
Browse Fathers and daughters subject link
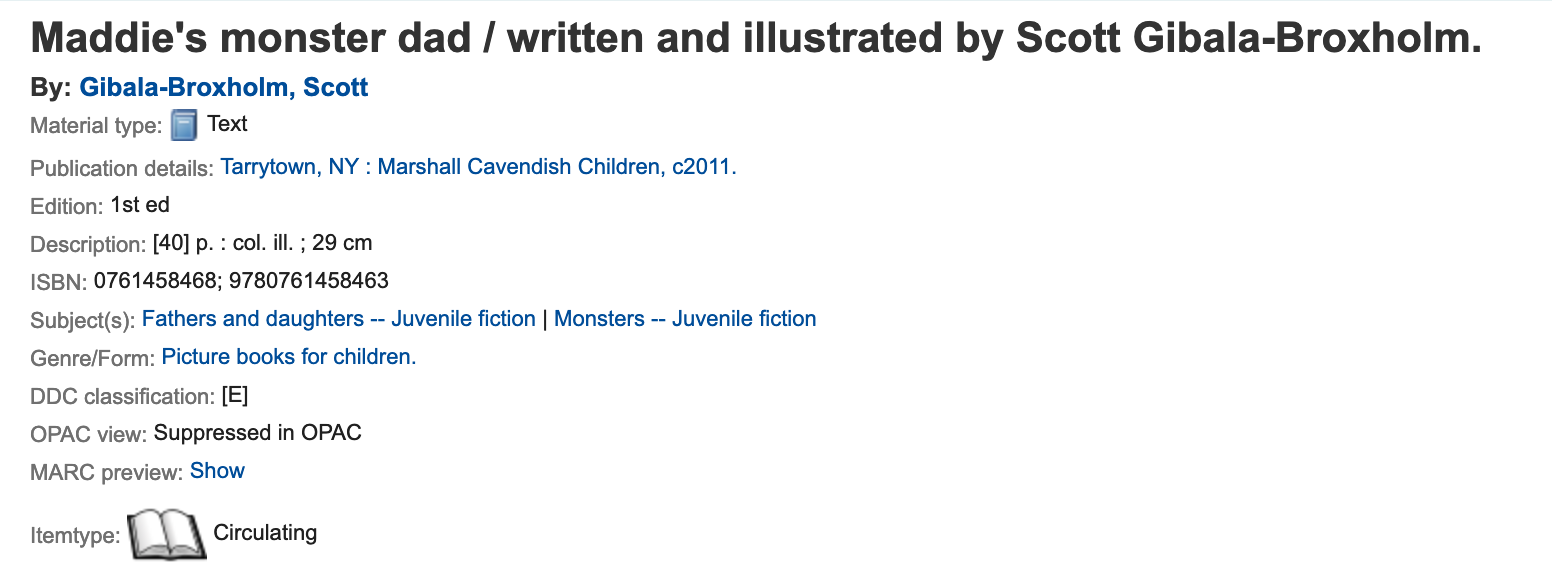coord(338,319)
